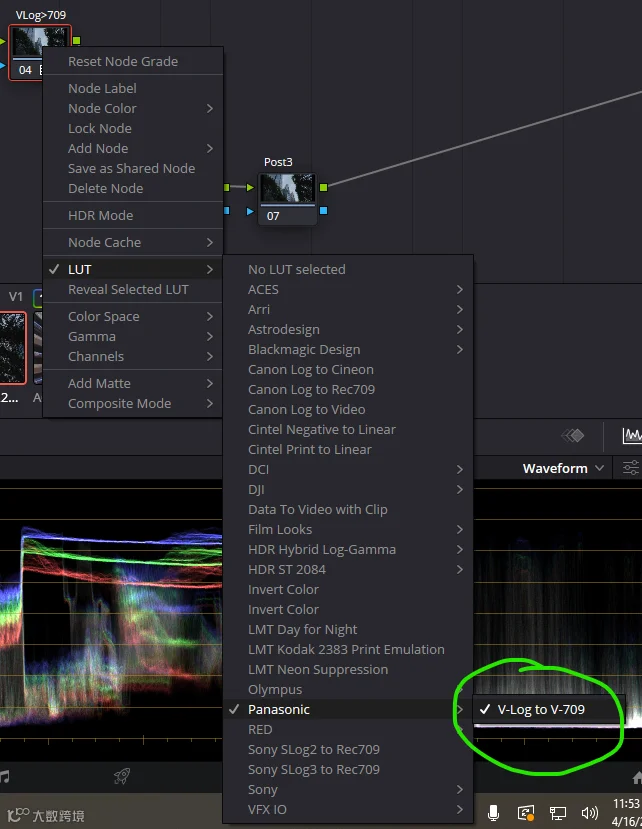This screenshot has height=829, width=642.
Task: Open the VFX IO LUT folder
Action: [x=347, y=810]
